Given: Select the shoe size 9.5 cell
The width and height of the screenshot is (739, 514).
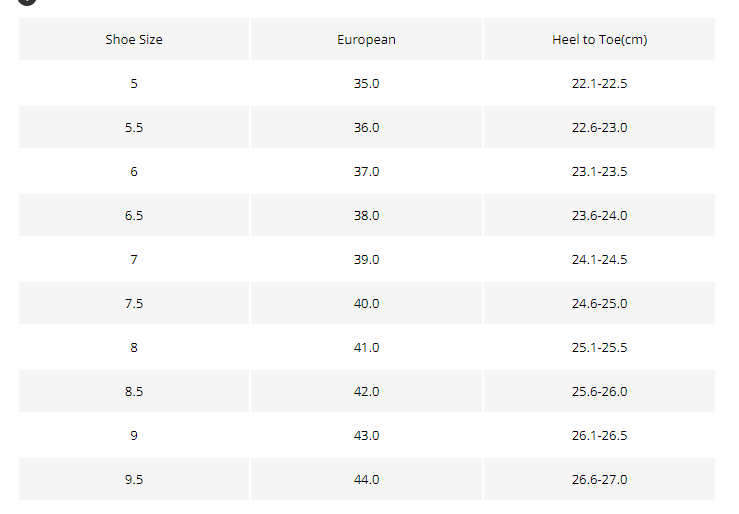Looking at the screenshot, I should 134,479.
